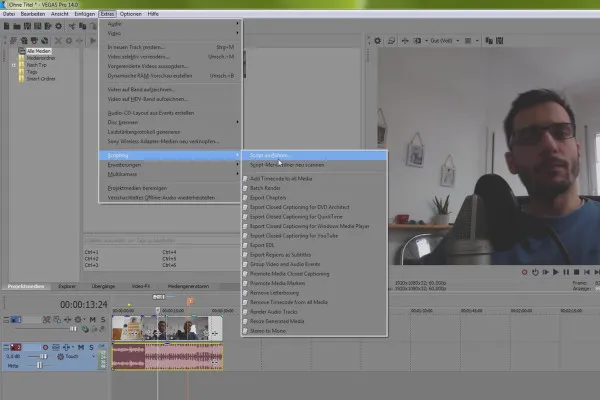600x400 pixels.
Task: Adjust video track level slider
Action: point(73,329)
